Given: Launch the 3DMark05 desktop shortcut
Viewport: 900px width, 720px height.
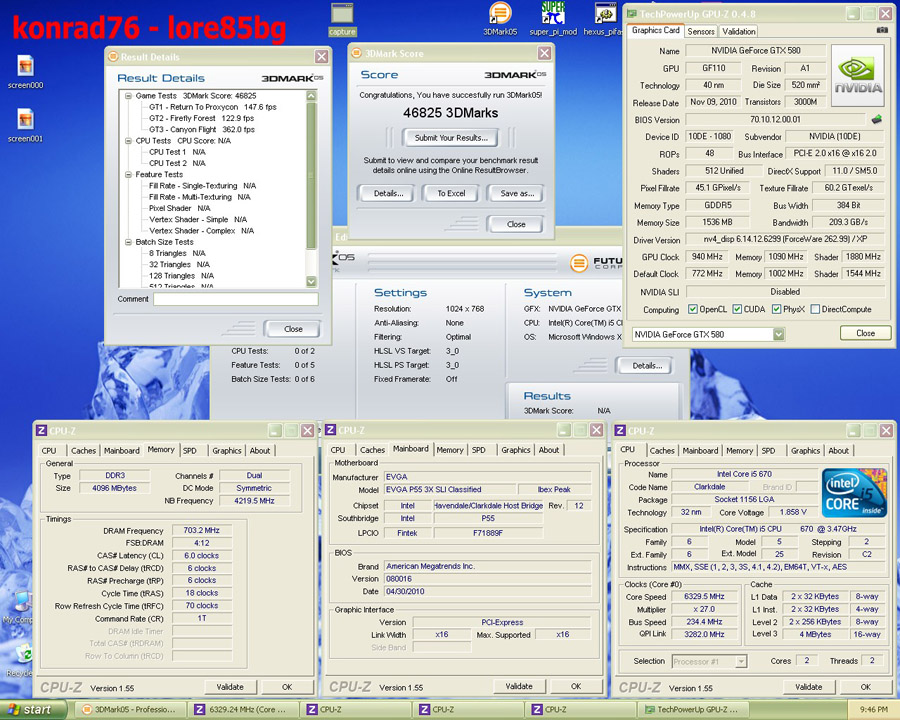Looking at the screenshot, I should tap(500, 20).
